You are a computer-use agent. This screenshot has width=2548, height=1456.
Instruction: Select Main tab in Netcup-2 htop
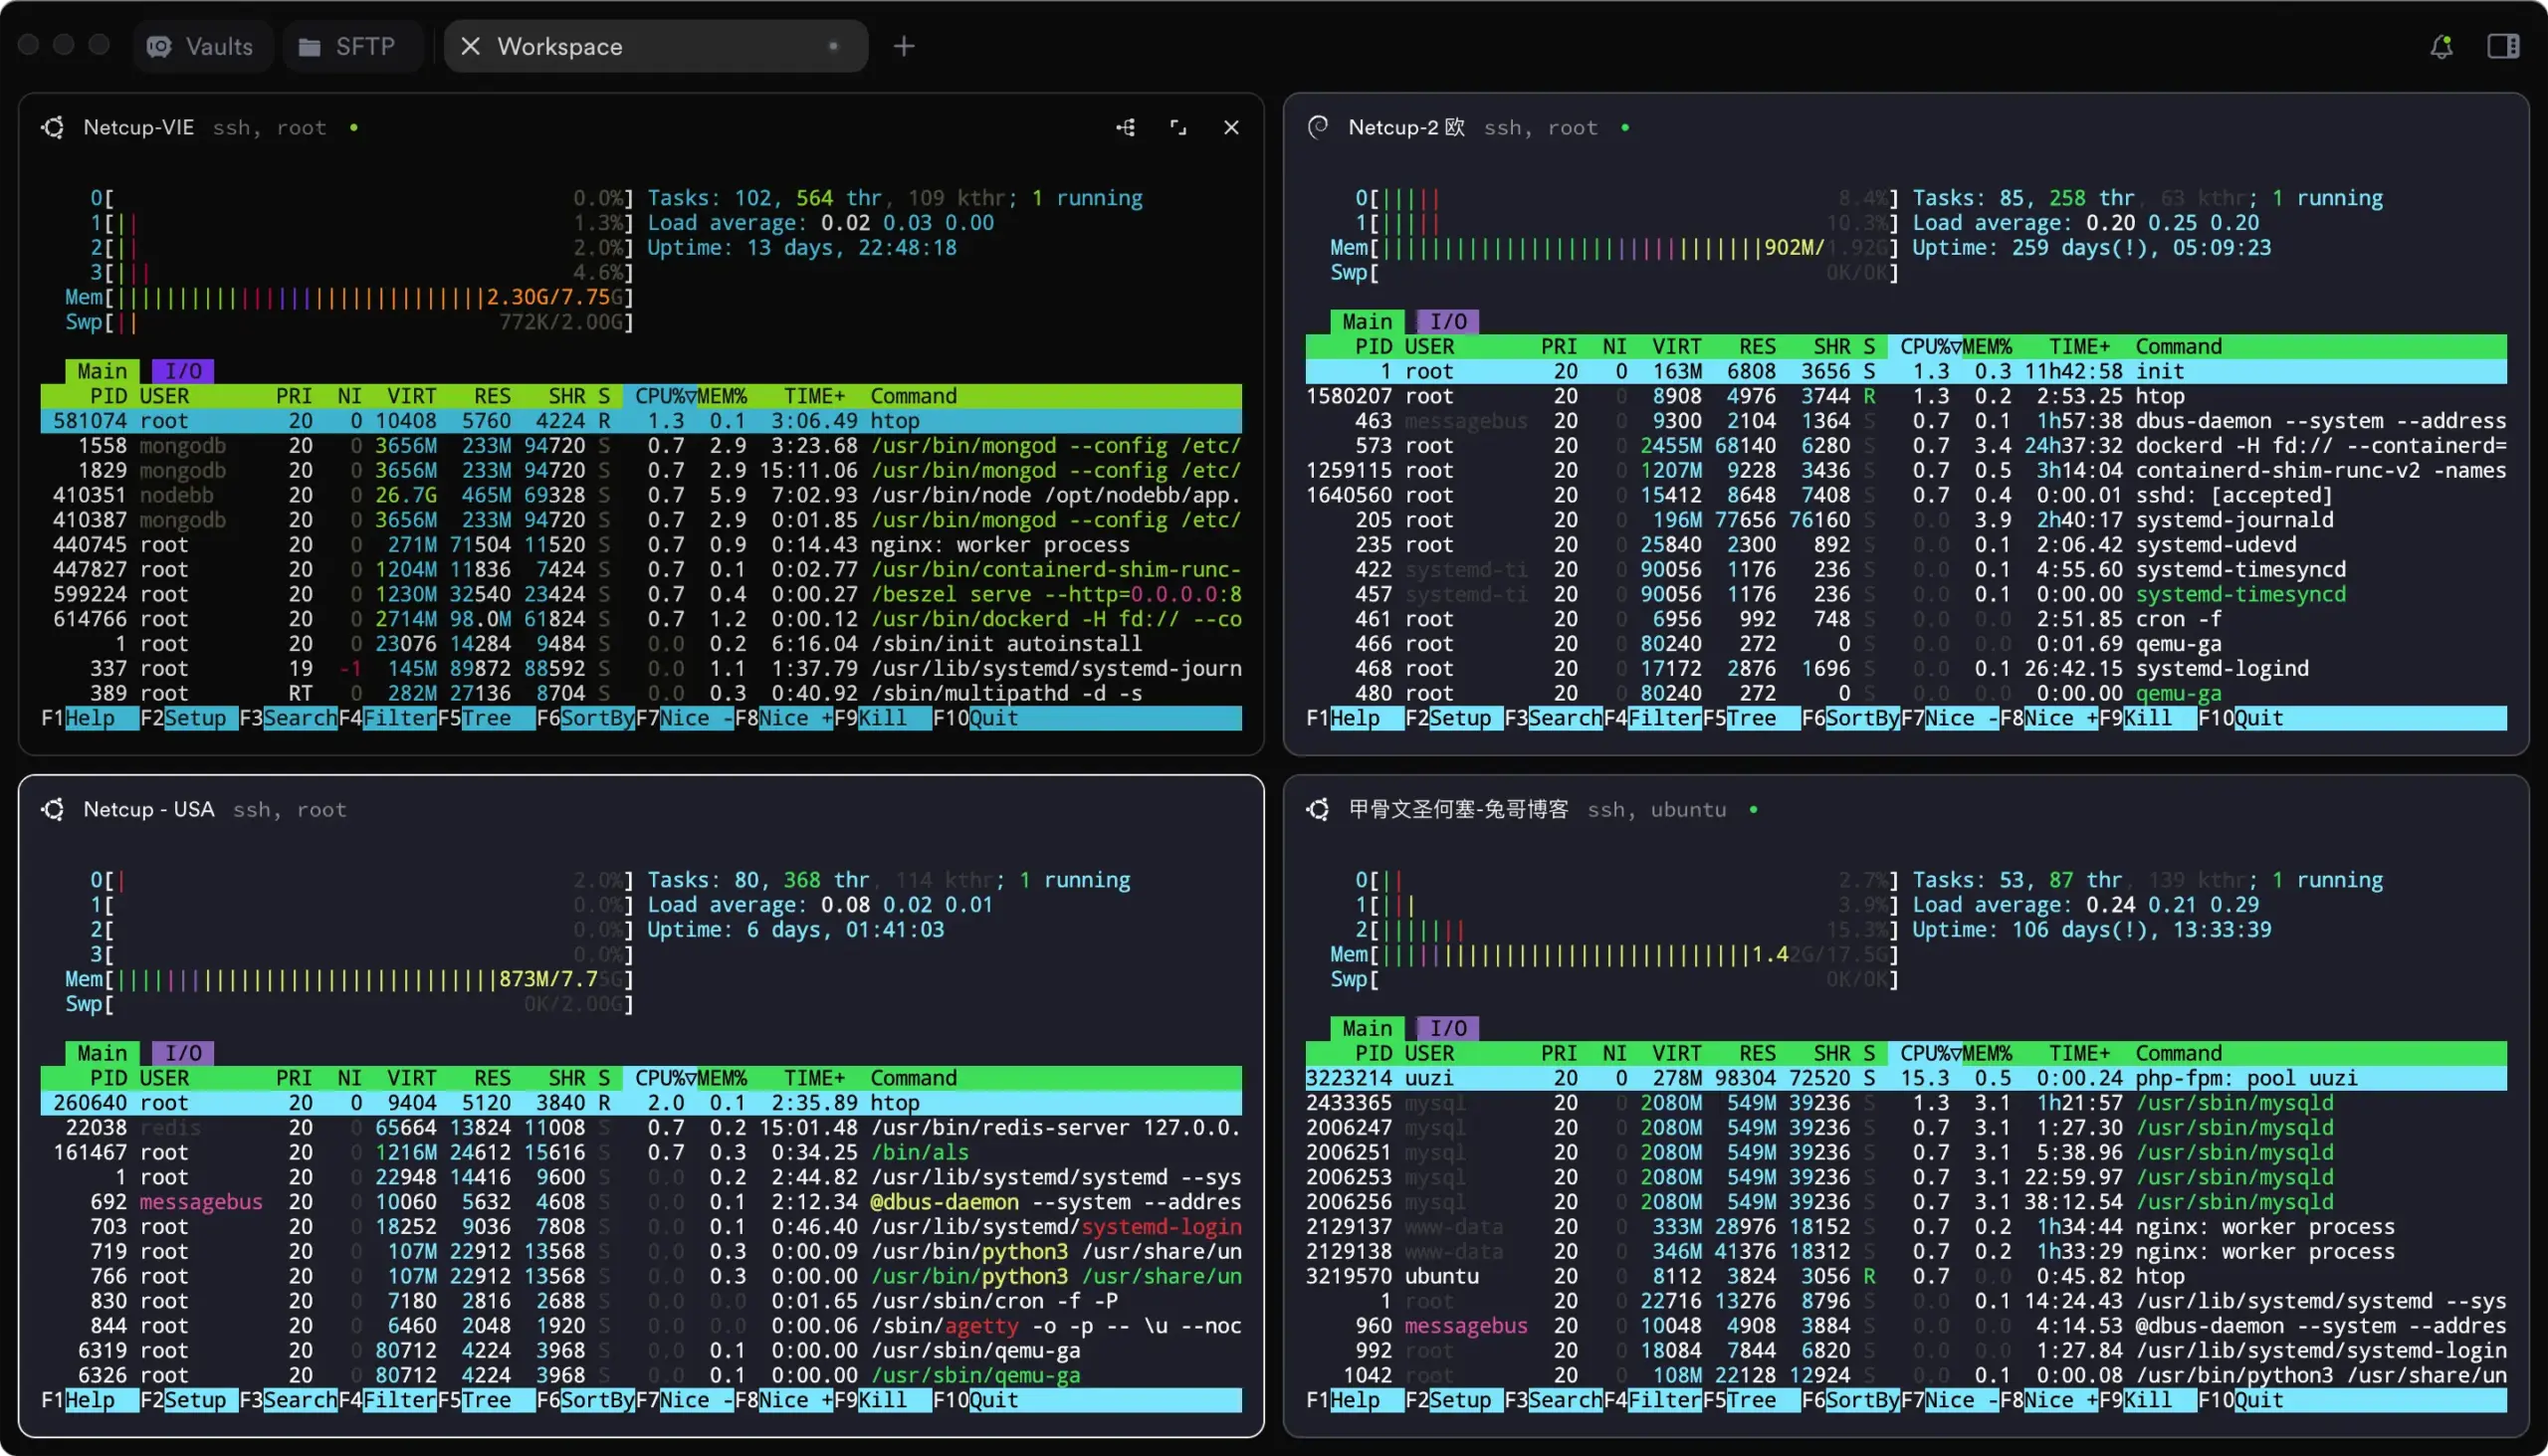tap(1366, 322)
